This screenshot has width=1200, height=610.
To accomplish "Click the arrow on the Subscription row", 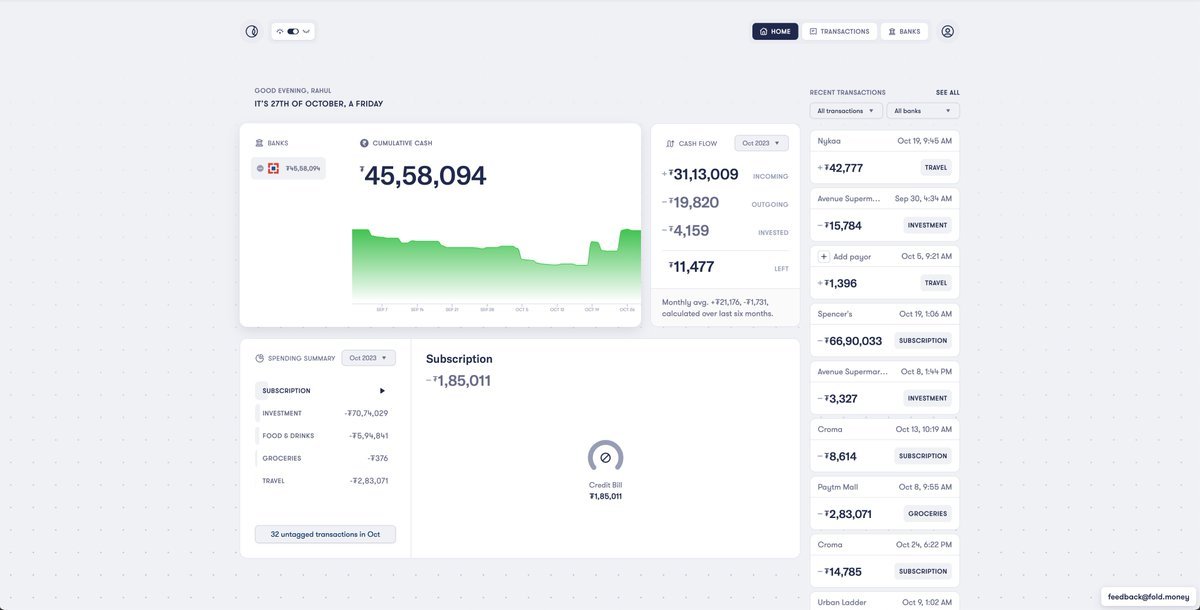I will point(382,391).
